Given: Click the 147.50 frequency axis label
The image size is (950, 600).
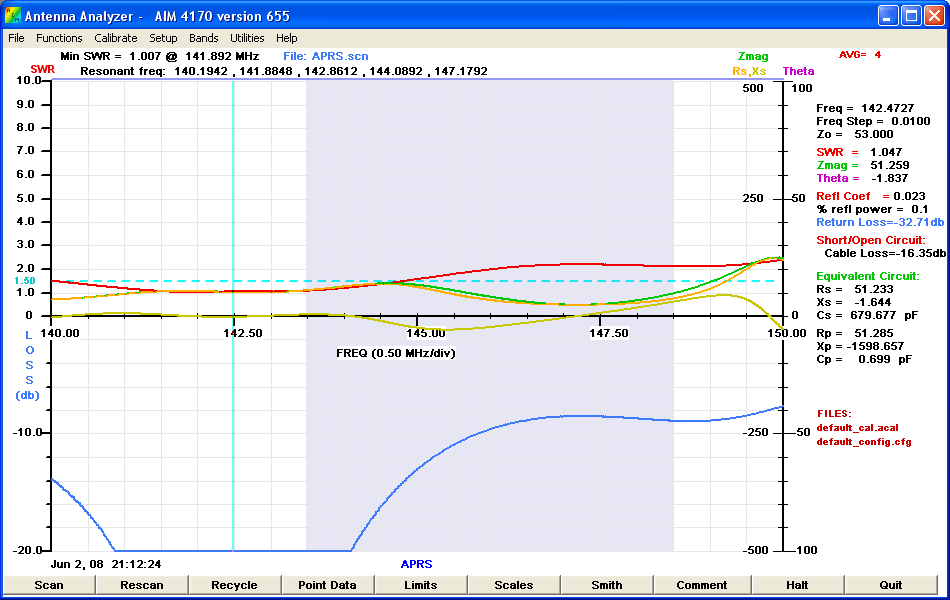Looking at the screenshot, I should pyautogui.click(x=609, y=333).
